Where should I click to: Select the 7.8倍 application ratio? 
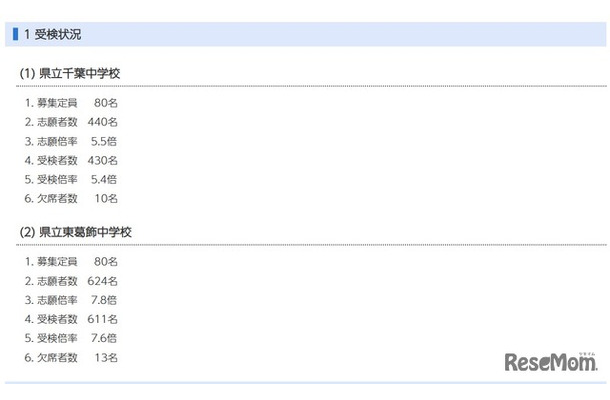point(104,300)
